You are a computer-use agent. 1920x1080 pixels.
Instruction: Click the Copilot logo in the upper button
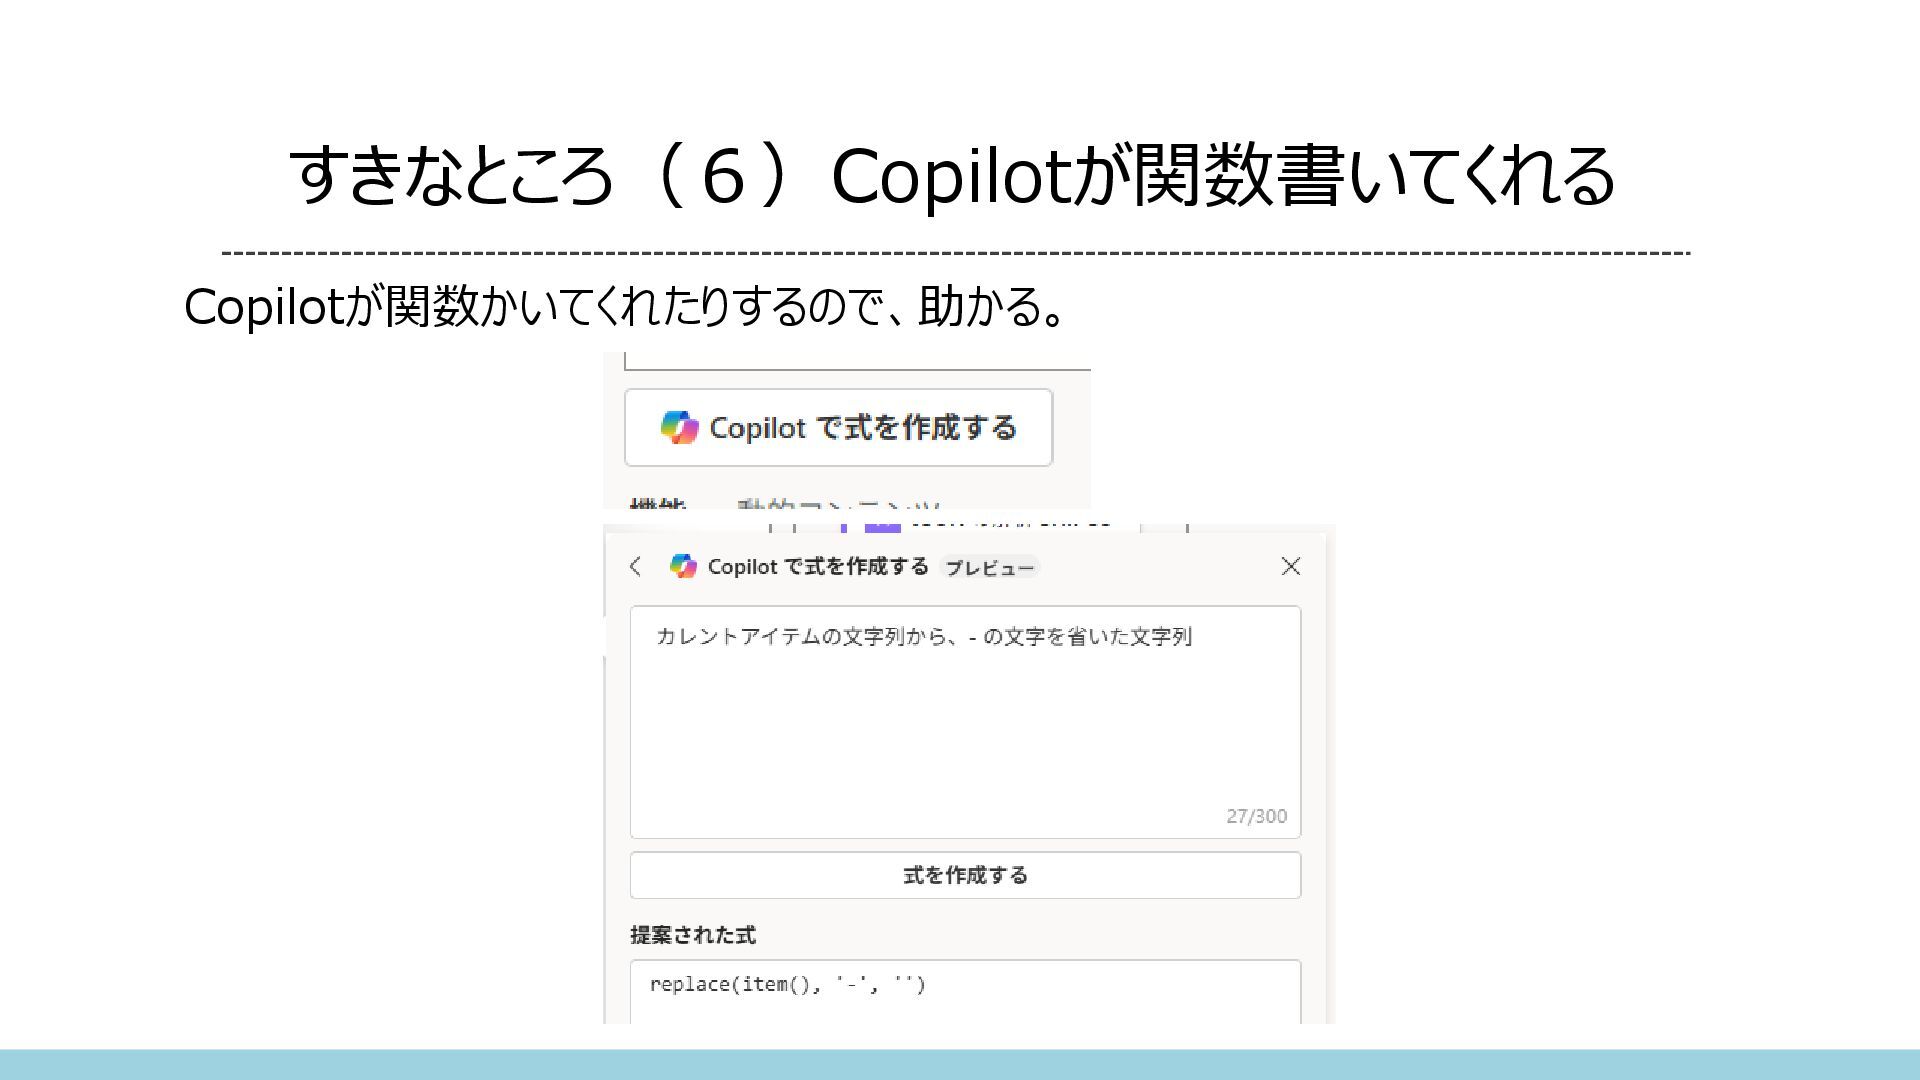[679, 427]
